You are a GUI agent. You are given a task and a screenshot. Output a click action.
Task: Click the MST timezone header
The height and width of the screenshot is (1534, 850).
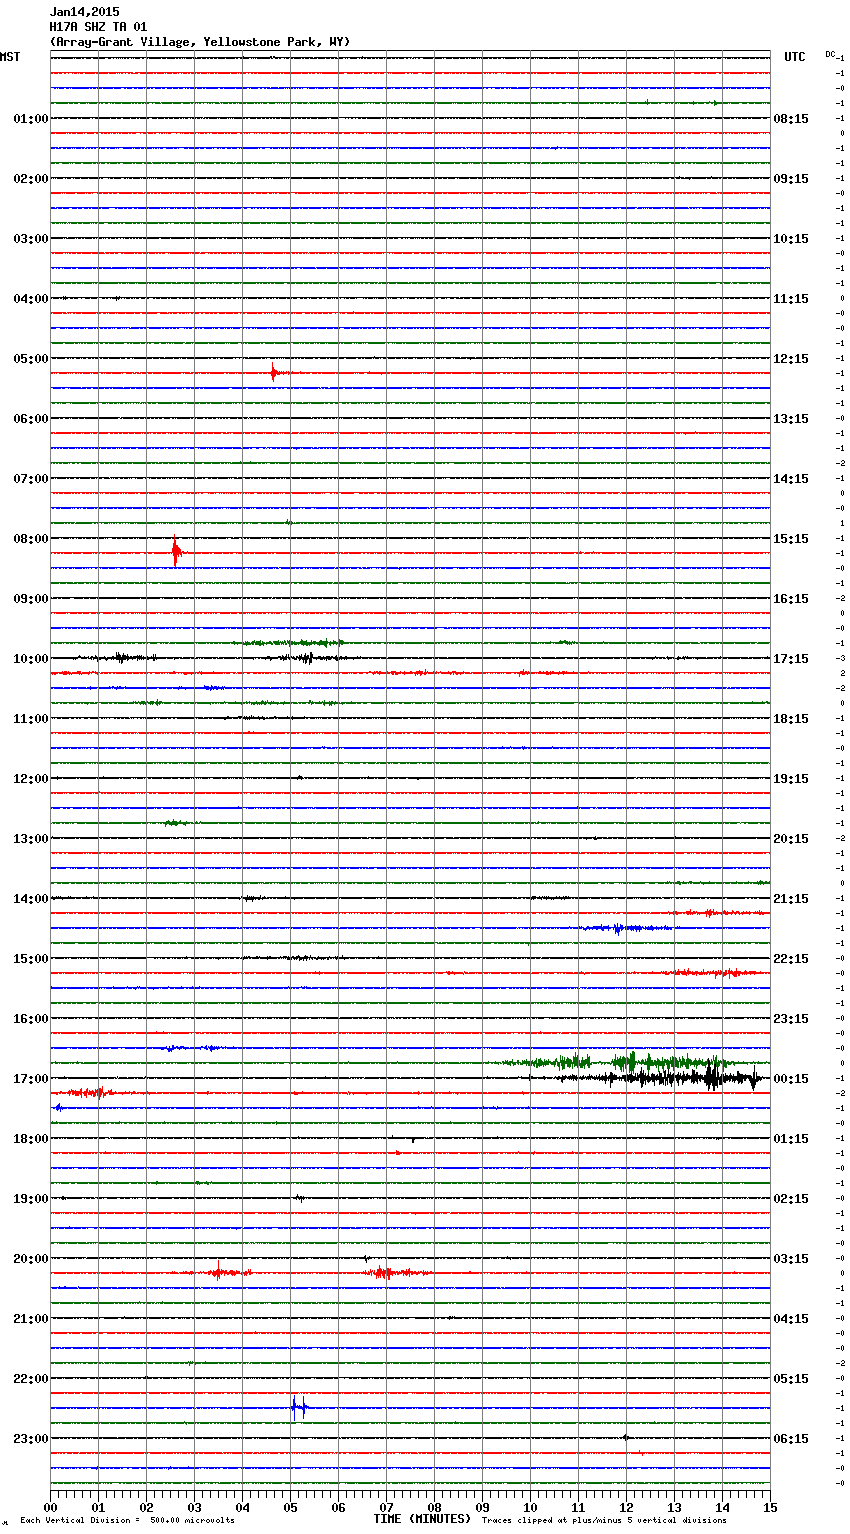click(x=10, y=57)
